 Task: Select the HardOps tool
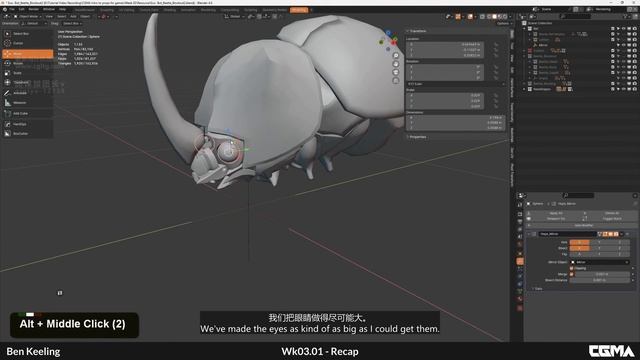click(27, 124)
